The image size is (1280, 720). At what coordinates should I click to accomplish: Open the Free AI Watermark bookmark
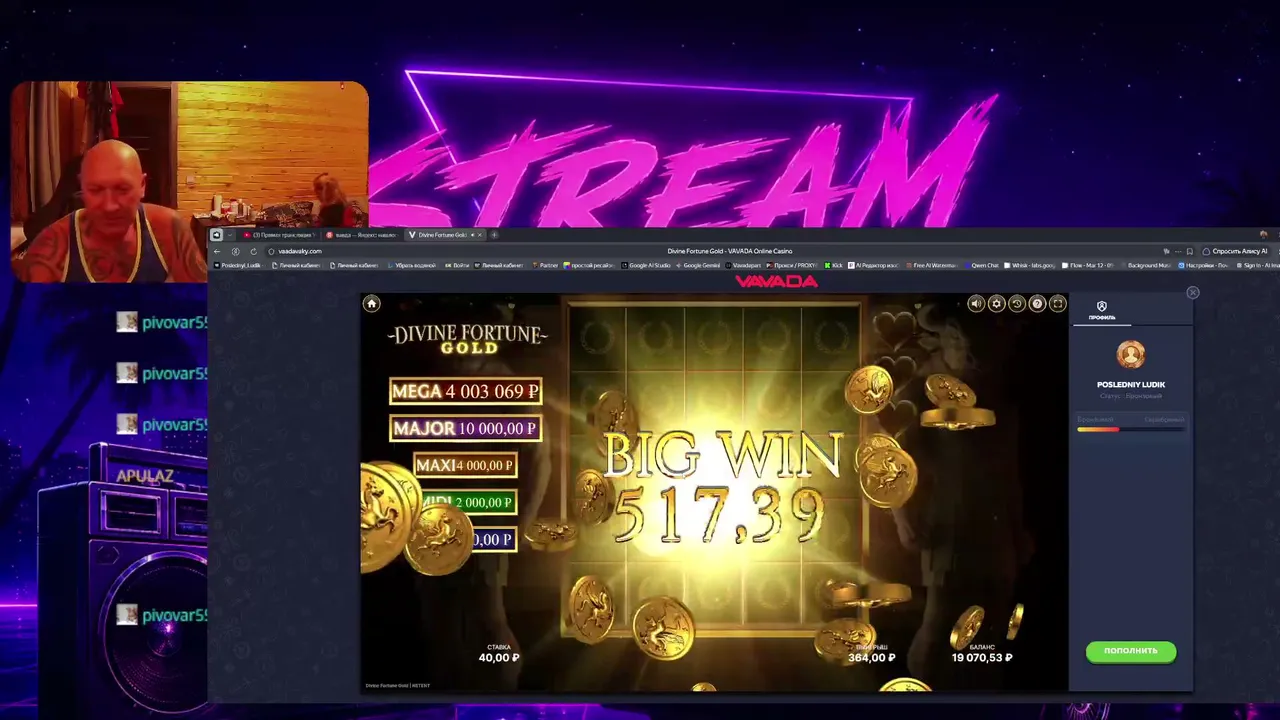pos(934,265)
